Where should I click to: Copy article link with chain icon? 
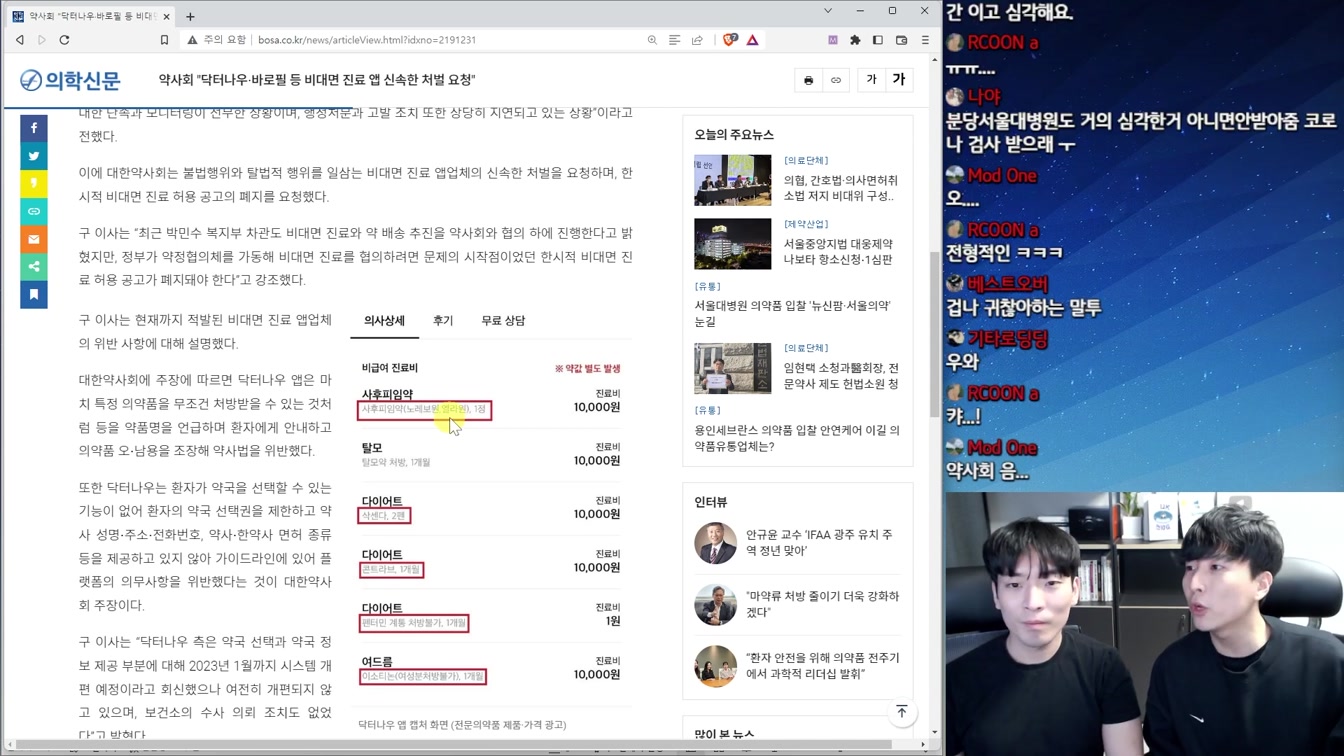pos(836,80)
